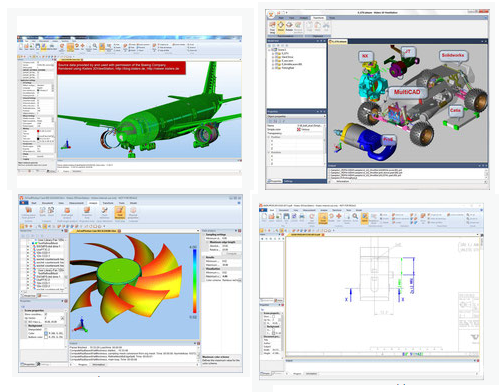This screenshot has width=499, height=392.
Task: Click Zoom magnifier icon in drawing window ribbon
Action: 355,217
